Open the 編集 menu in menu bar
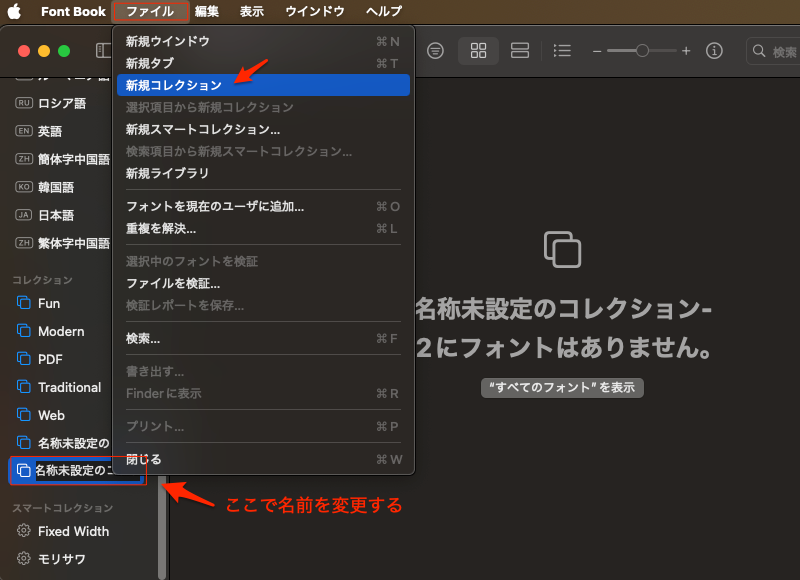The image size is (800, 580). pos(207,12)
